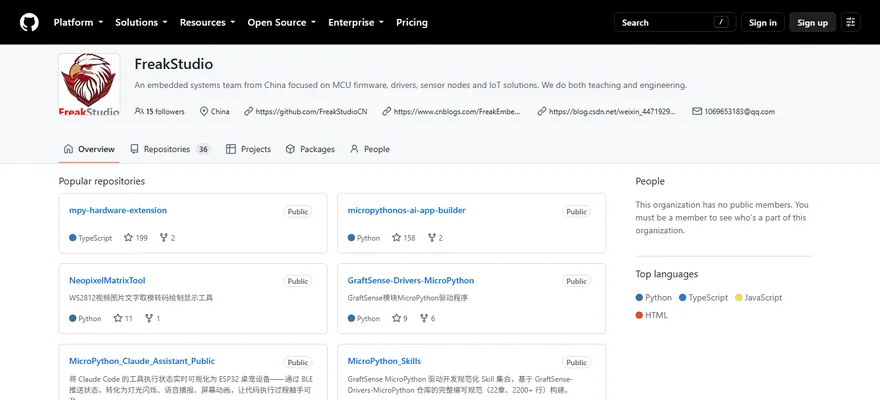Open the MicroPython_Skills repository
The height and width of the screenshot is (400, 880).
click(384, 361)
